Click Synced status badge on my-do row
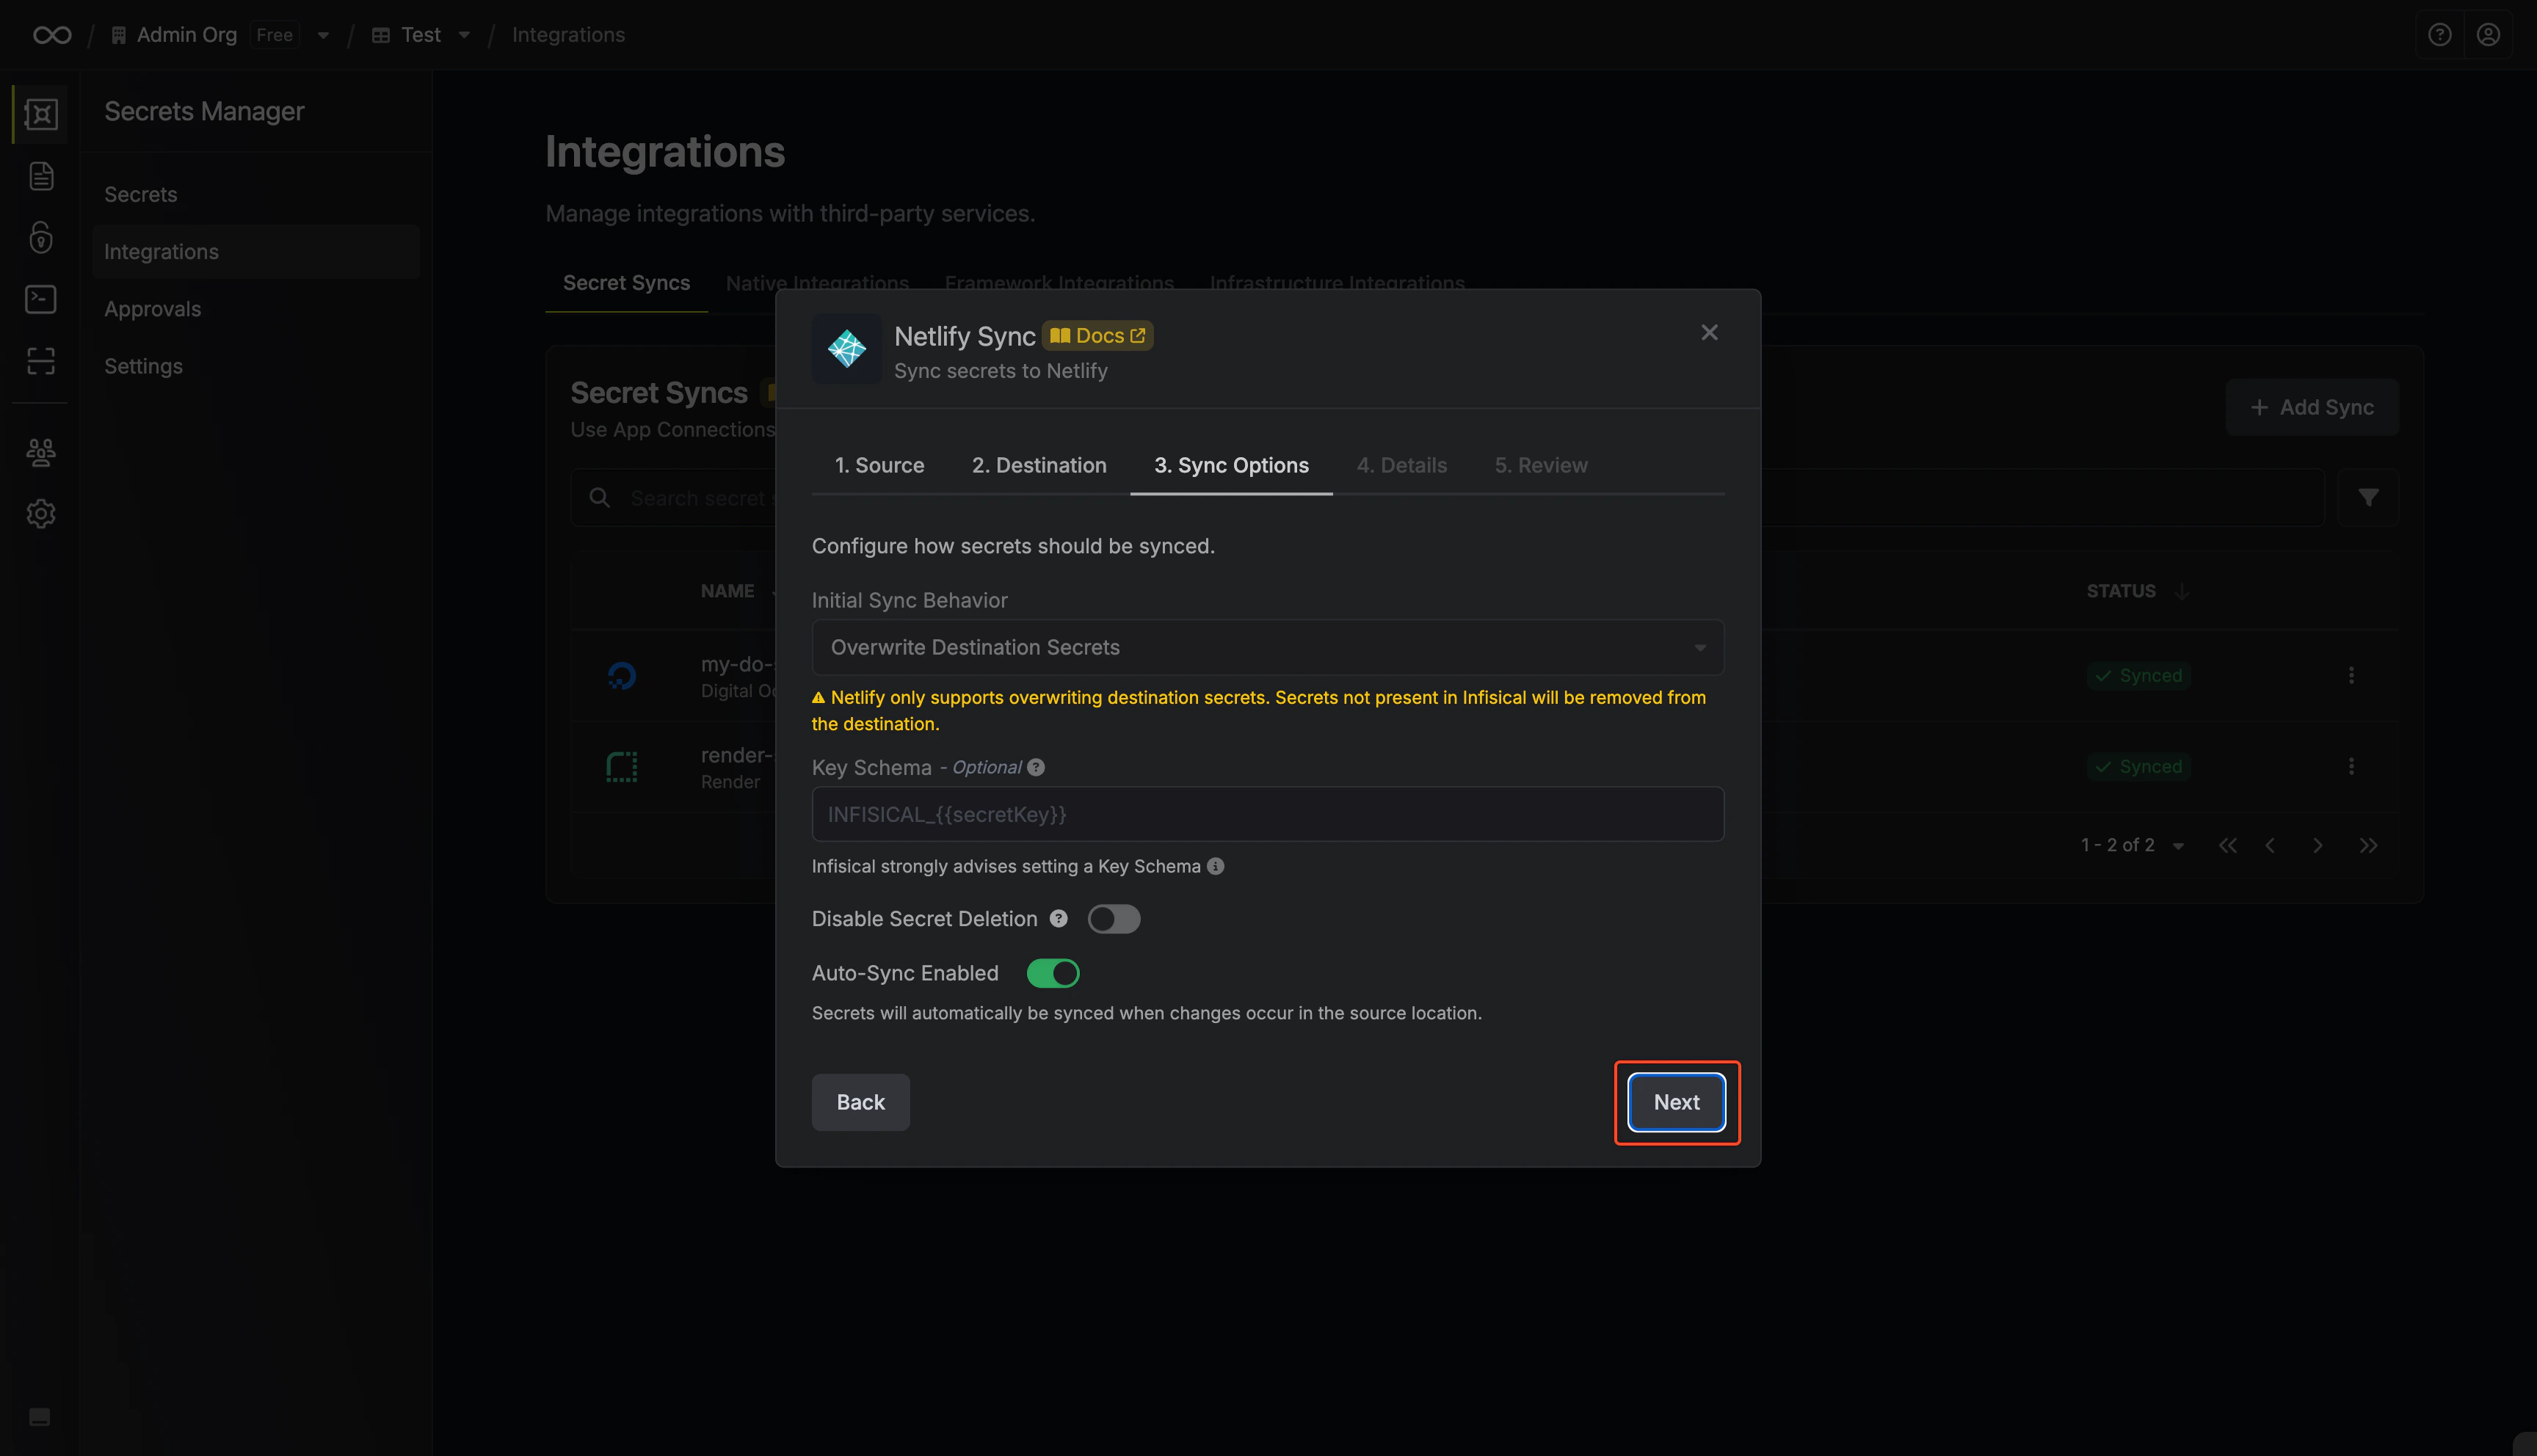The height and width of the screenshot is (1456, 2537). 2138,675
